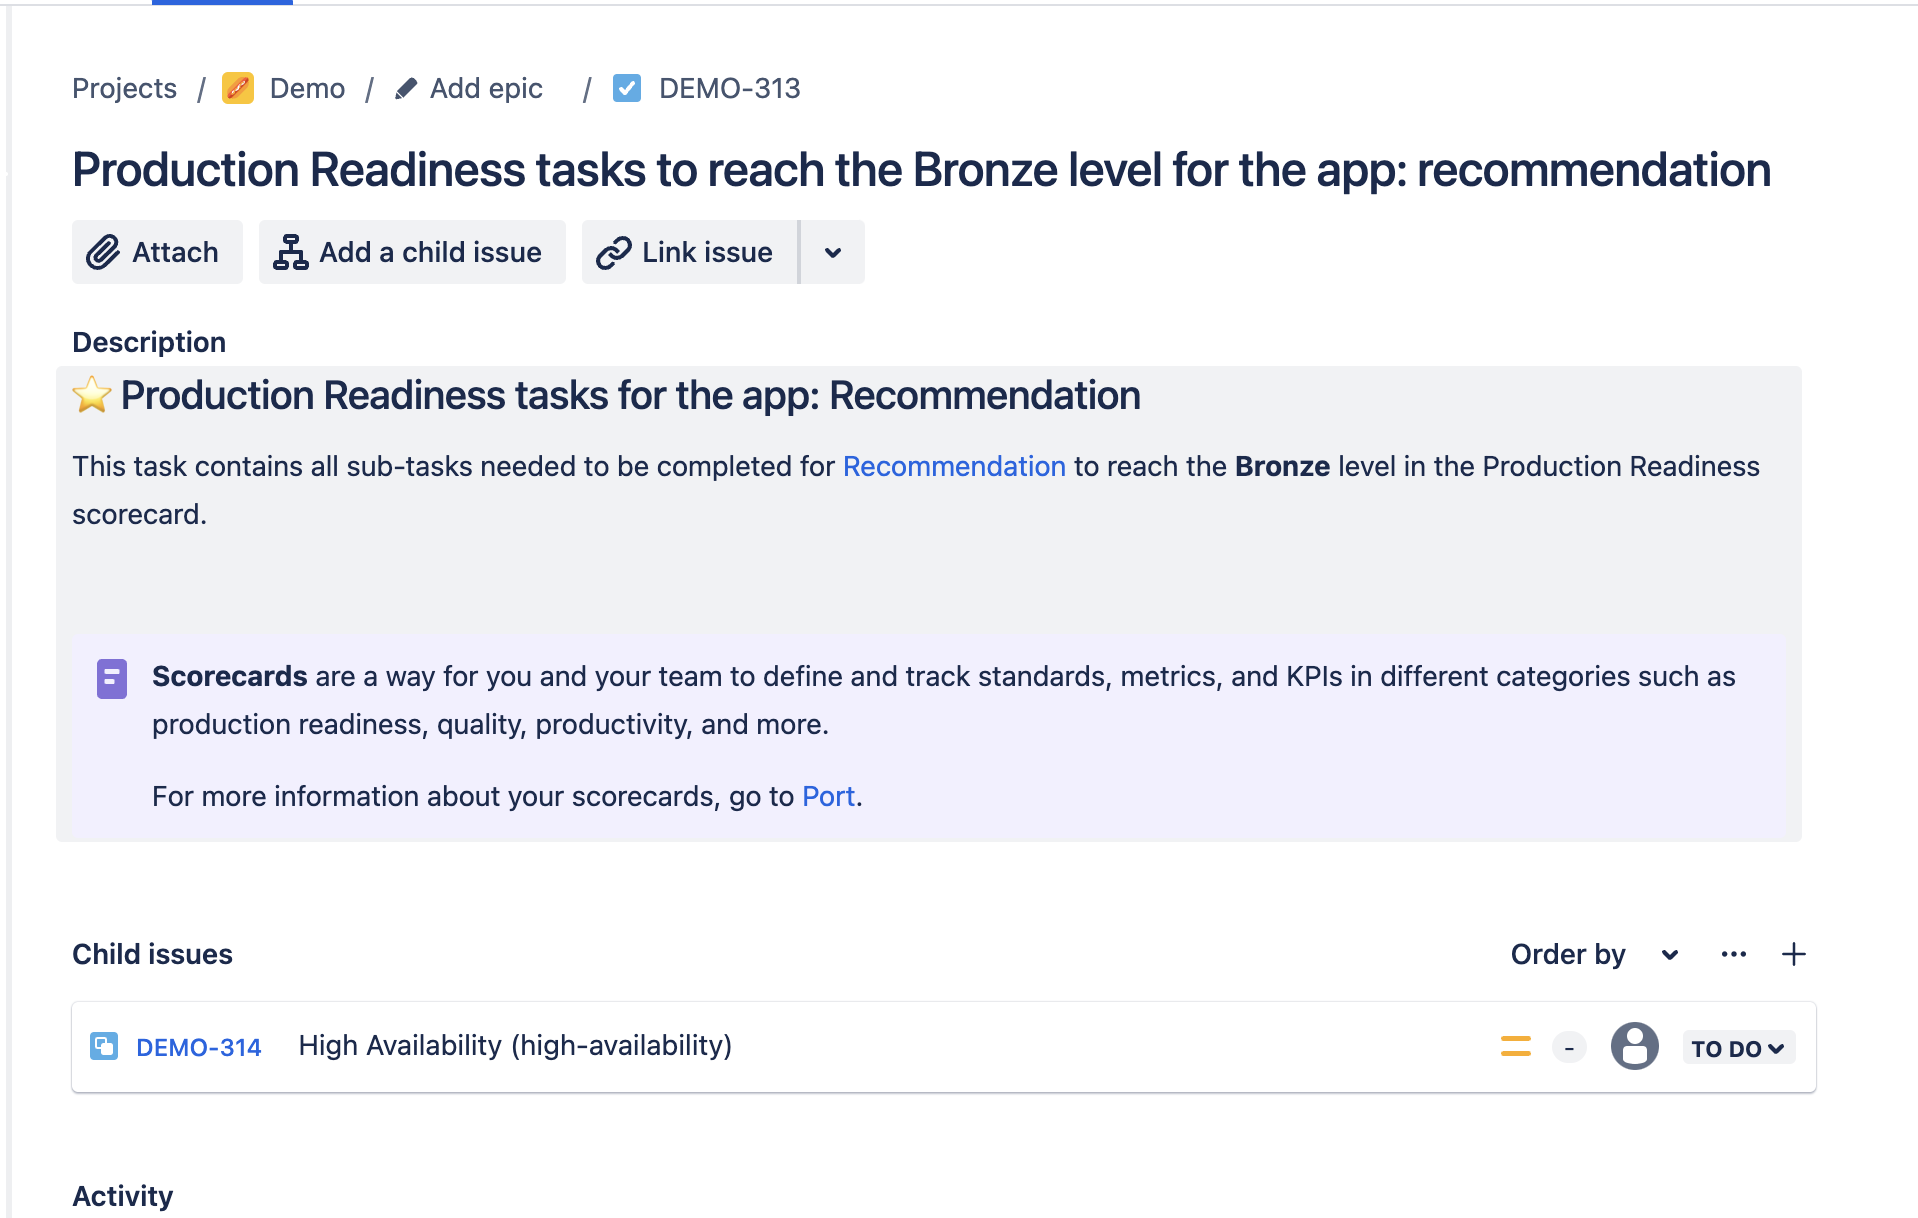Click the DEMO-314 subtask type icon
The image size is (1918, 1218).
(104, 1046)
